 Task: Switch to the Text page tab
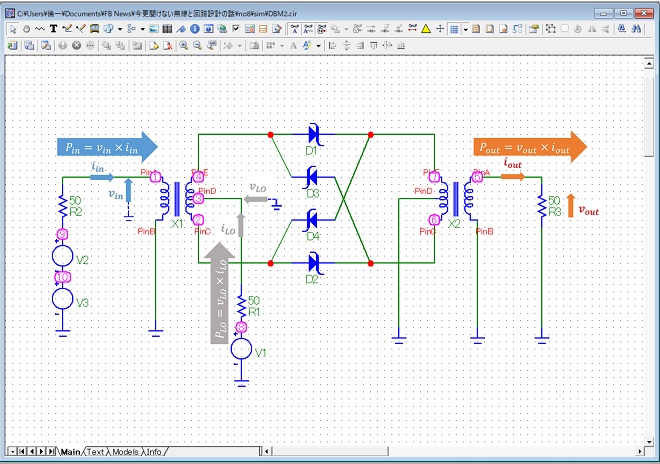click(96, 452)
